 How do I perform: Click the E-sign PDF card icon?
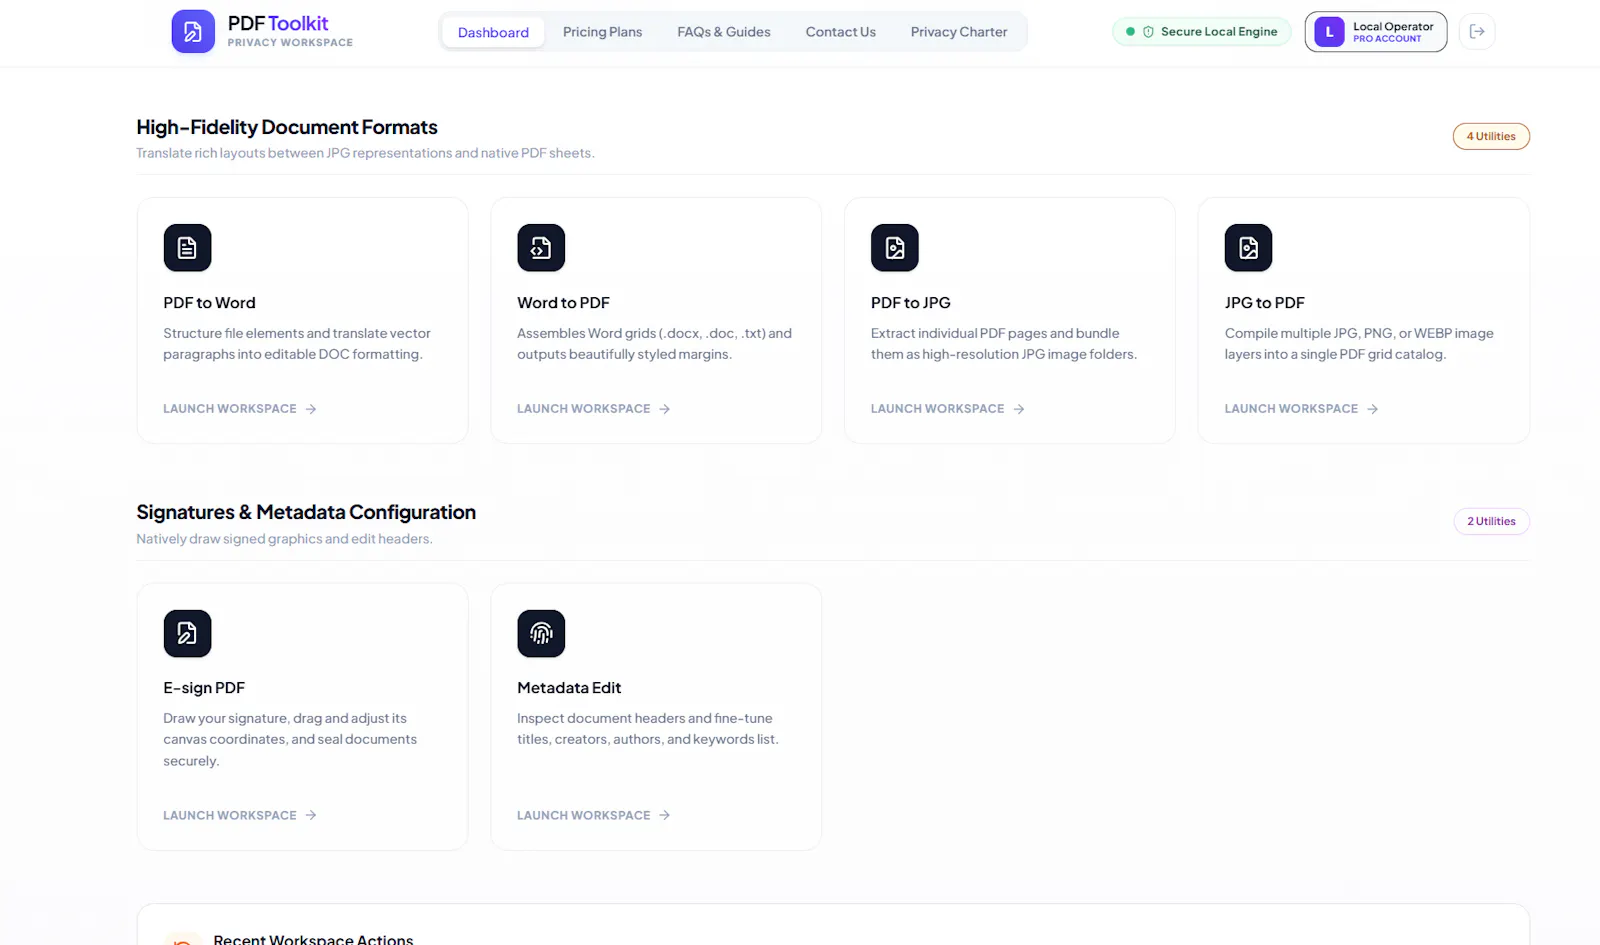coord(187,633)
